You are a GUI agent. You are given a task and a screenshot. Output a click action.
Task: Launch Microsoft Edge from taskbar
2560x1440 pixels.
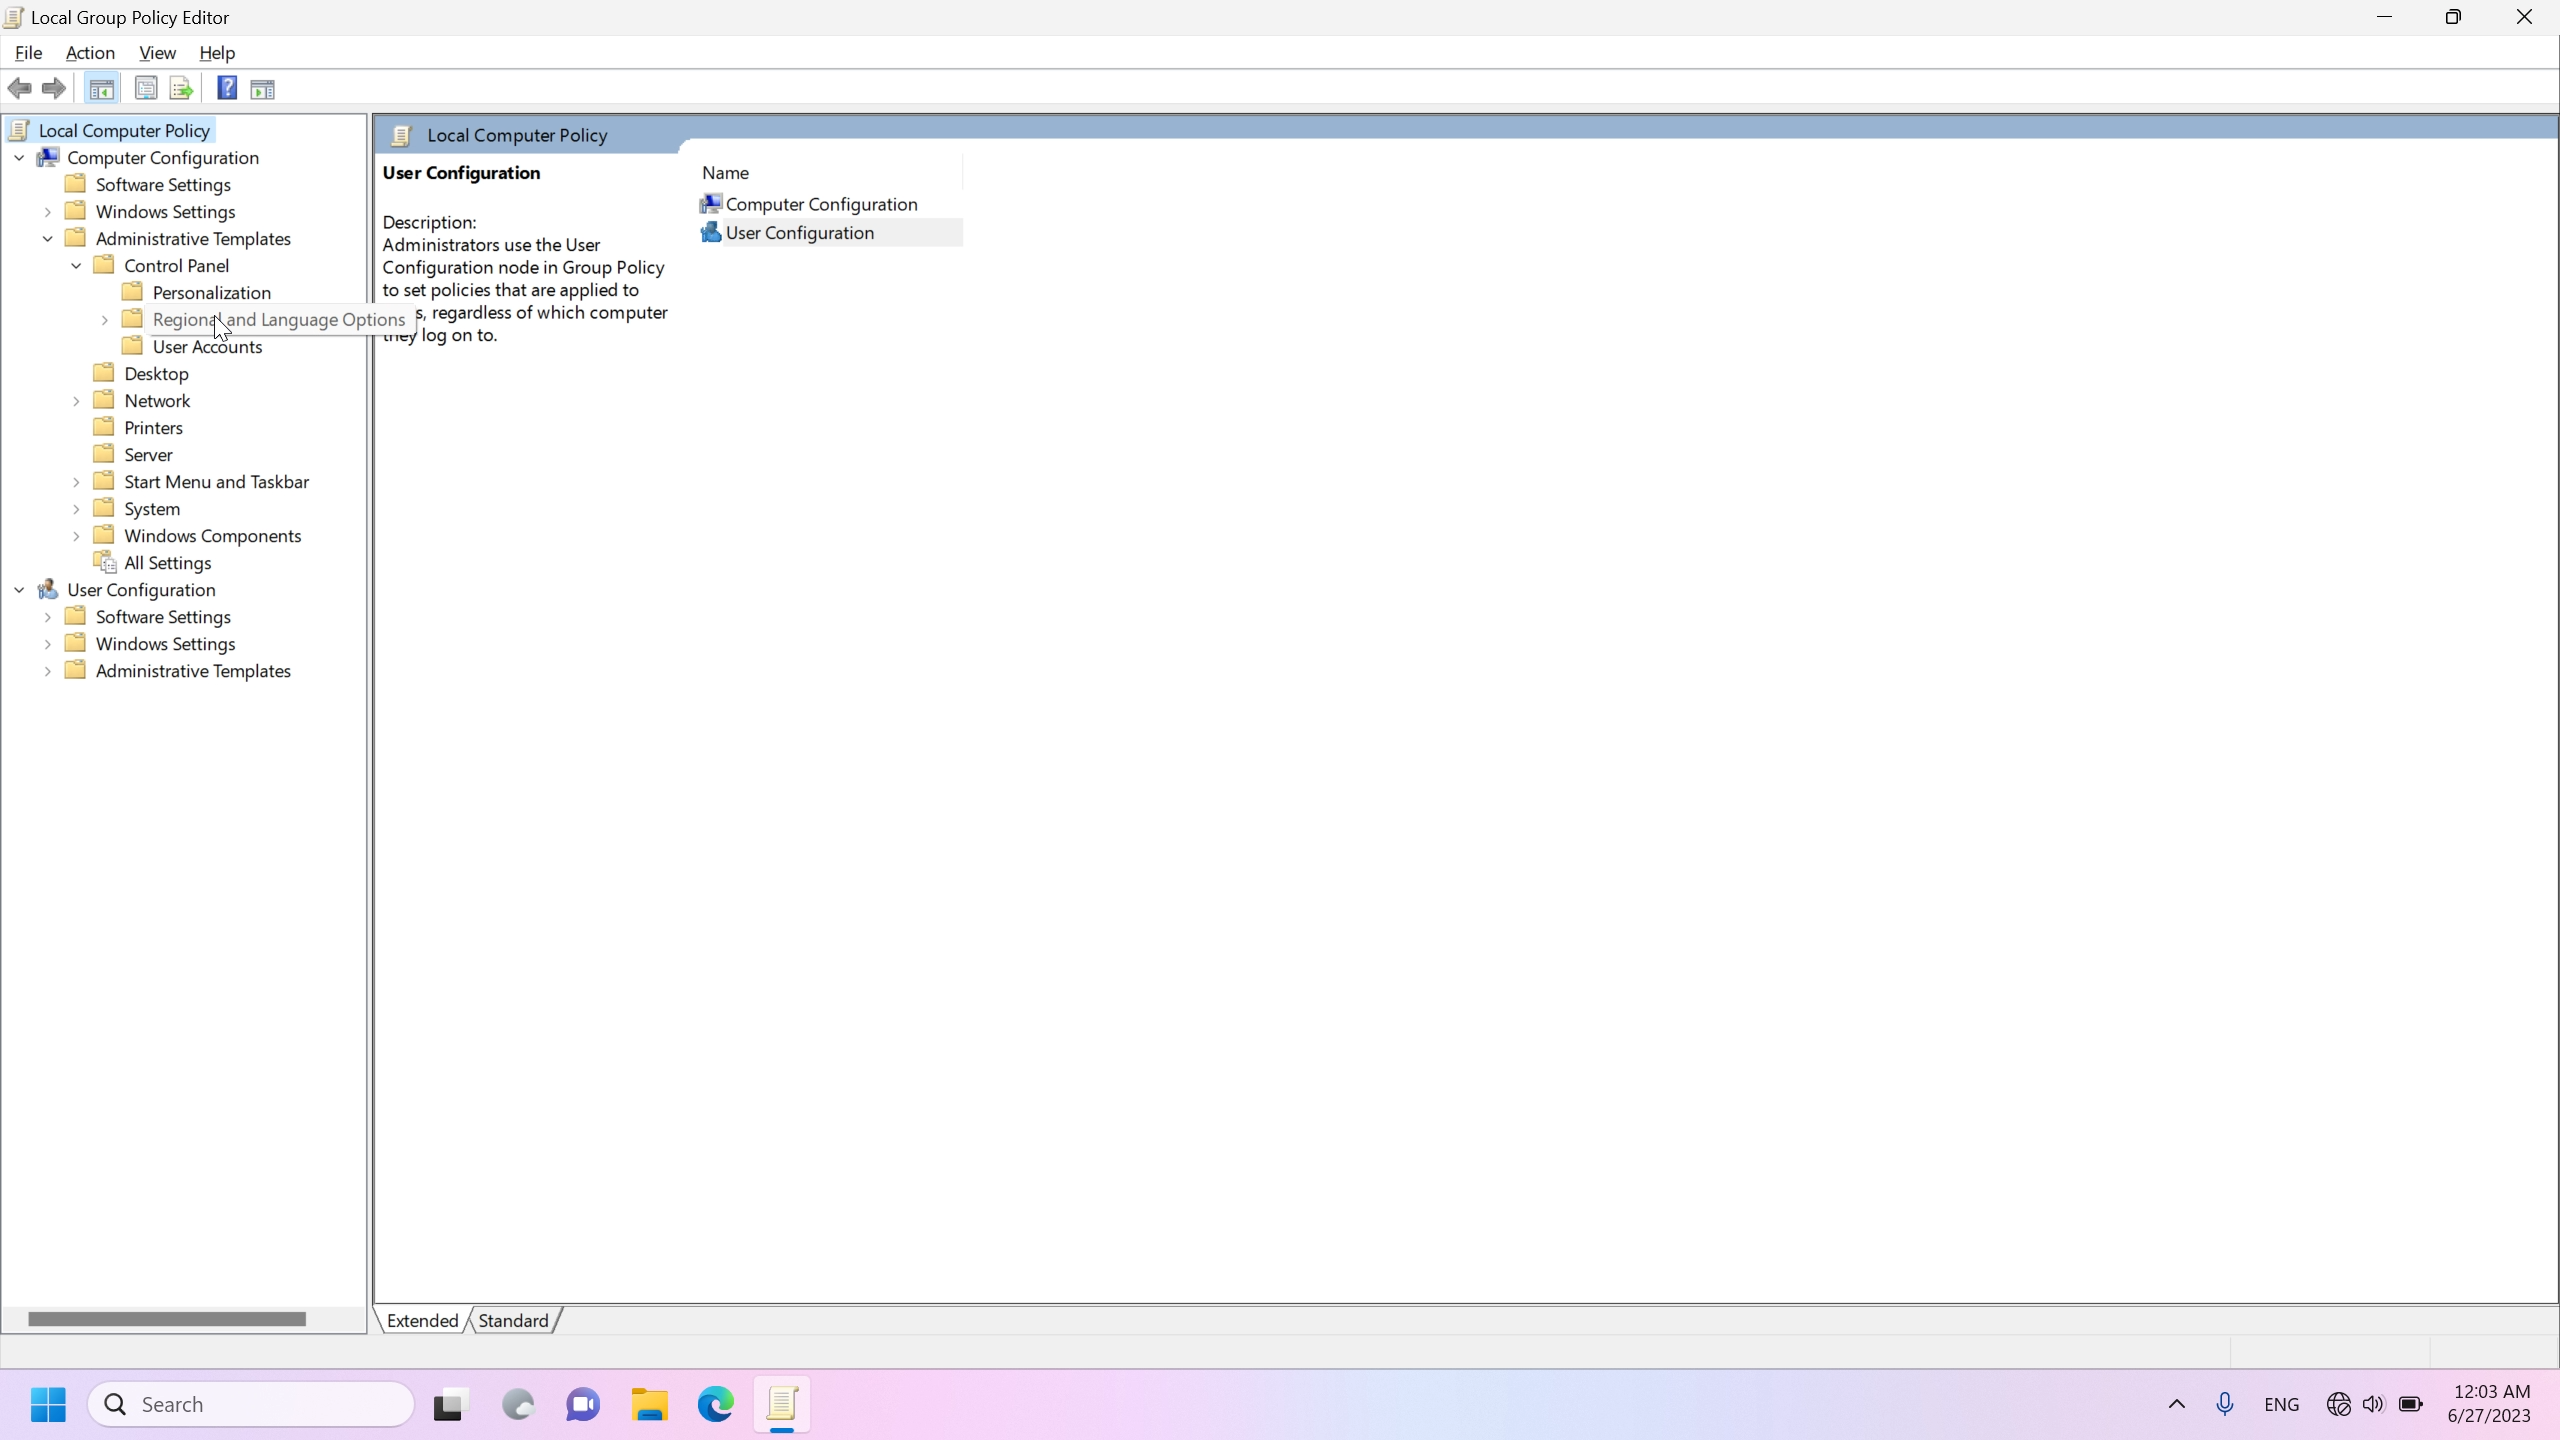716,1404
